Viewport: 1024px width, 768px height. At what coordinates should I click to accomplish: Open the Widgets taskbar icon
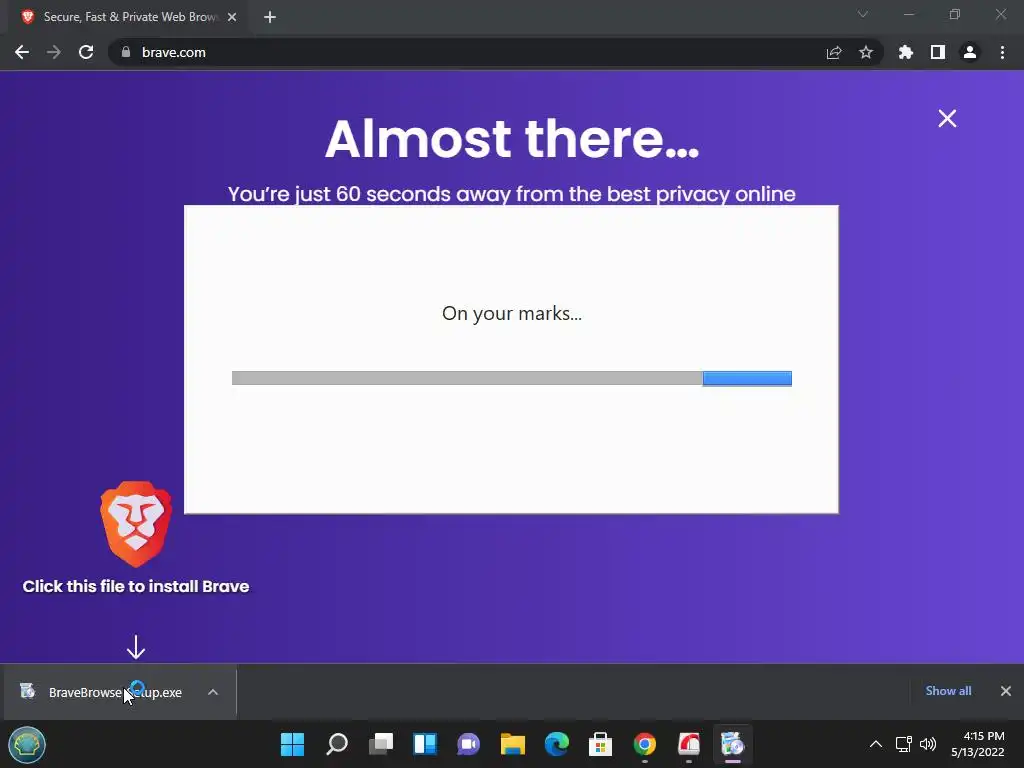[424, 744]
